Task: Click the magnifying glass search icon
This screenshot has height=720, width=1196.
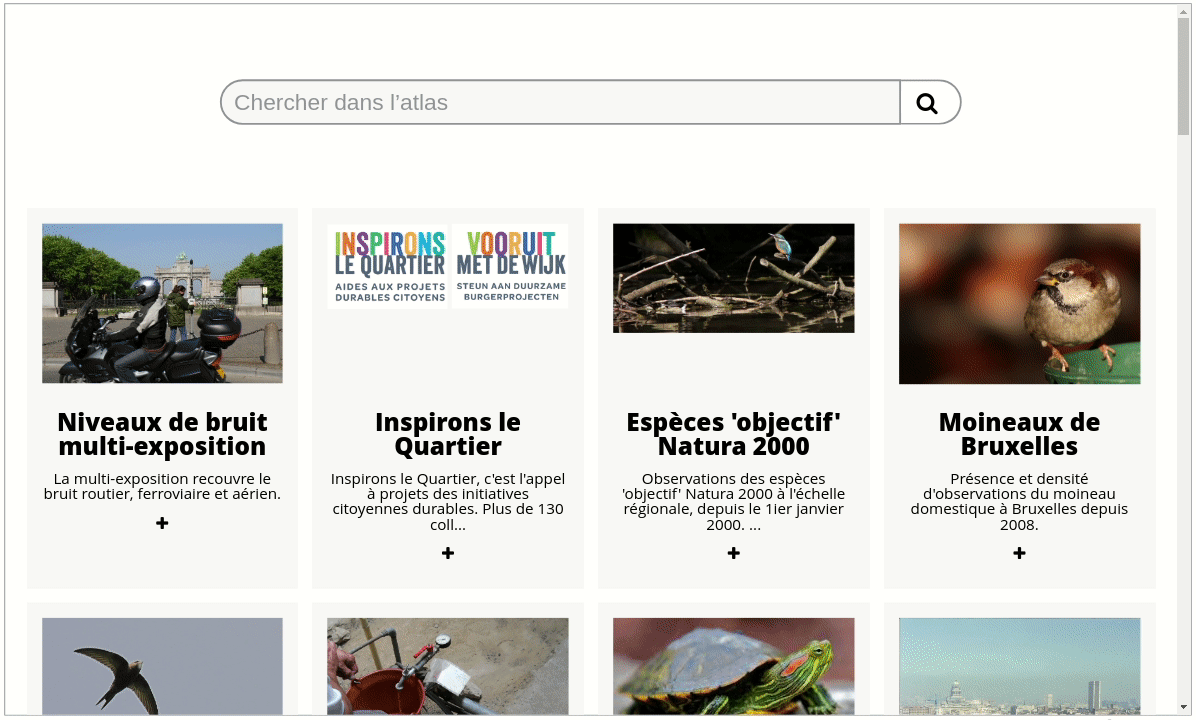Action: pos(928,103)
